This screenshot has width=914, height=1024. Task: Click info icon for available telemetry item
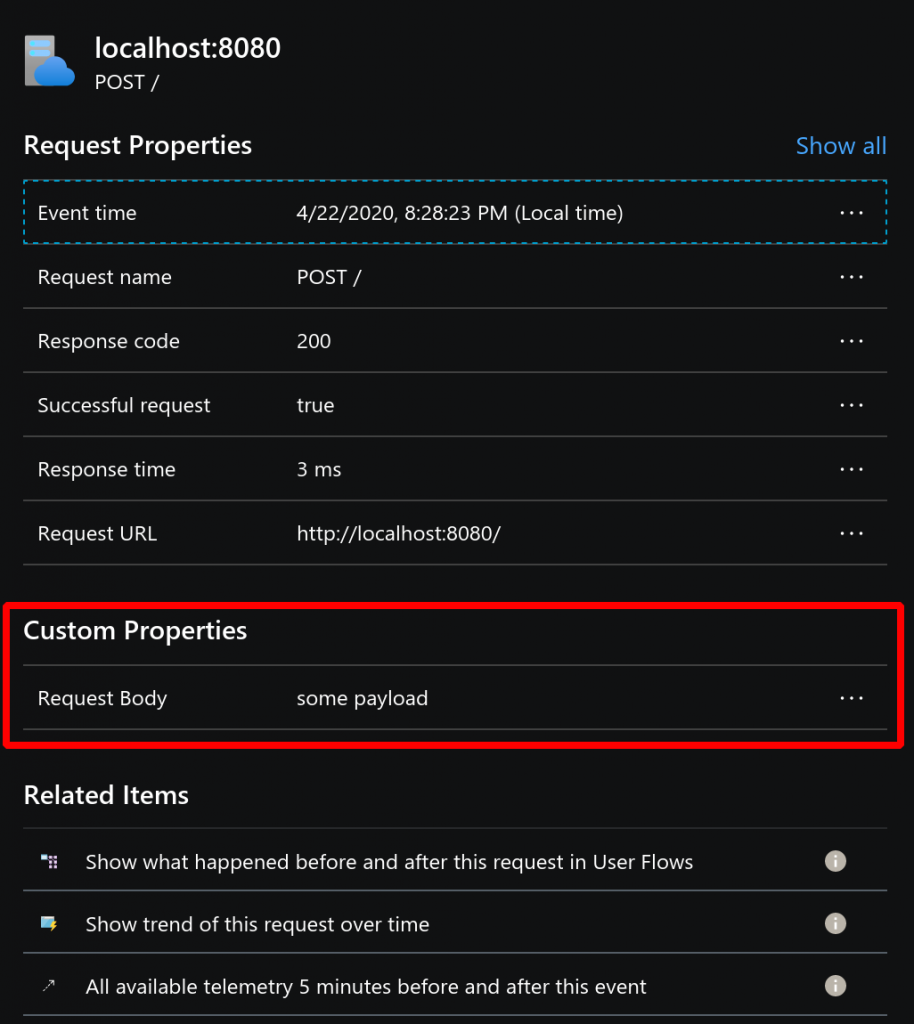click(835, 985)
